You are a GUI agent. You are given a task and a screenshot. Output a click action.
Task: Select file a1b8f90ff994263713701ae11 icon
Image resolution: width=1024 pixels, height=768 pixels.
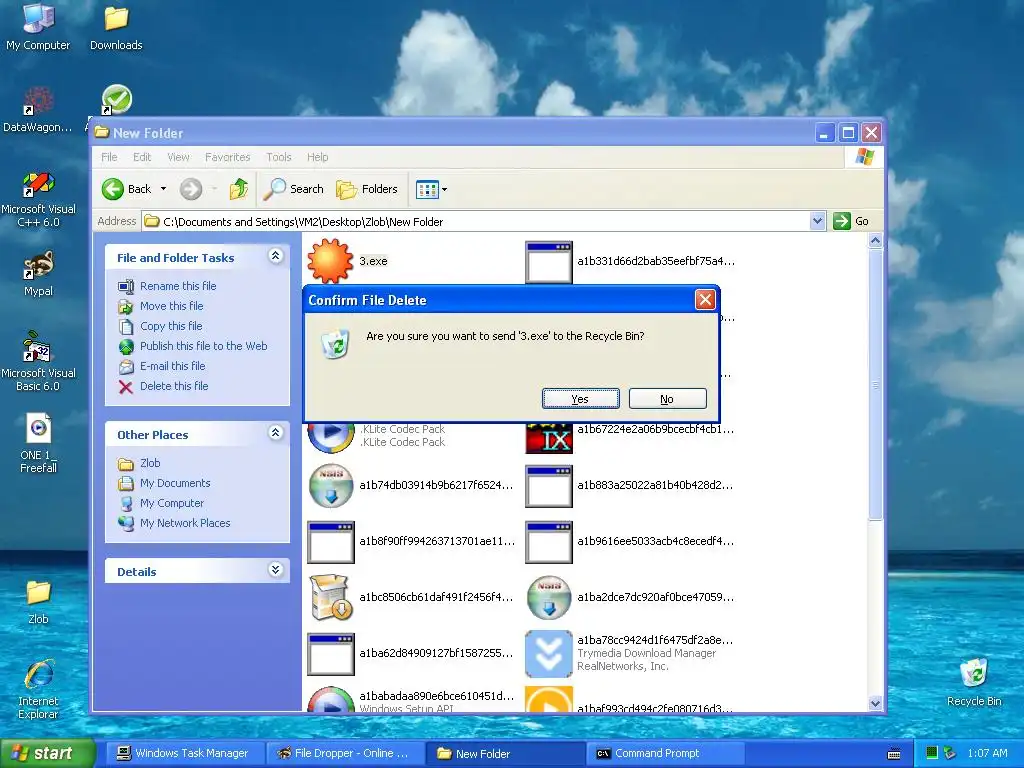pos(331,542)
